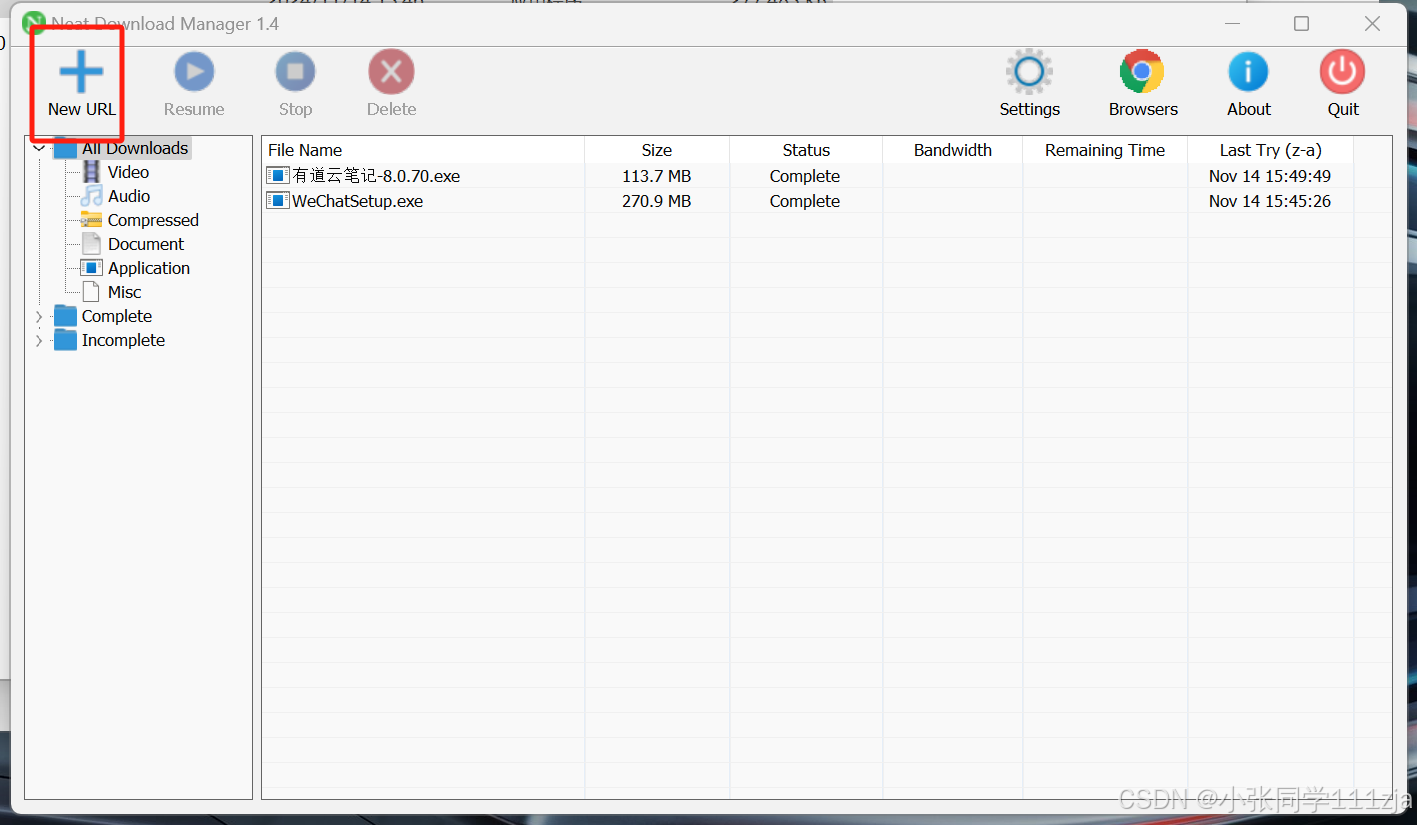Click Complete status of WeChatSetup row

tap(805, 201)
